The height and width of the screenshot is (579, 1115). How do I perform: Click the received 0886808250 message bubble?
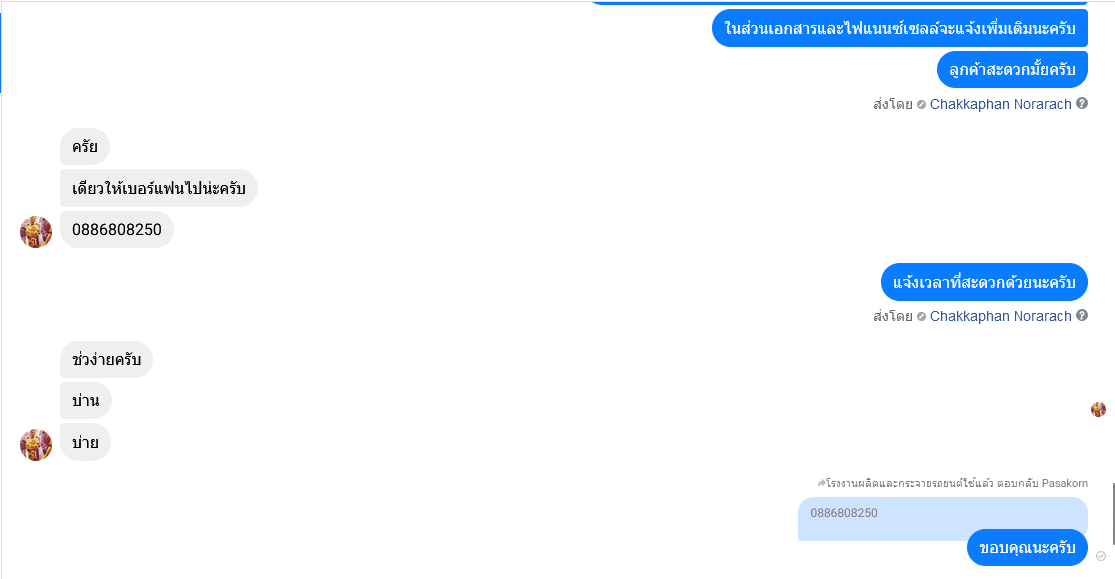click(x=117, y=230)
